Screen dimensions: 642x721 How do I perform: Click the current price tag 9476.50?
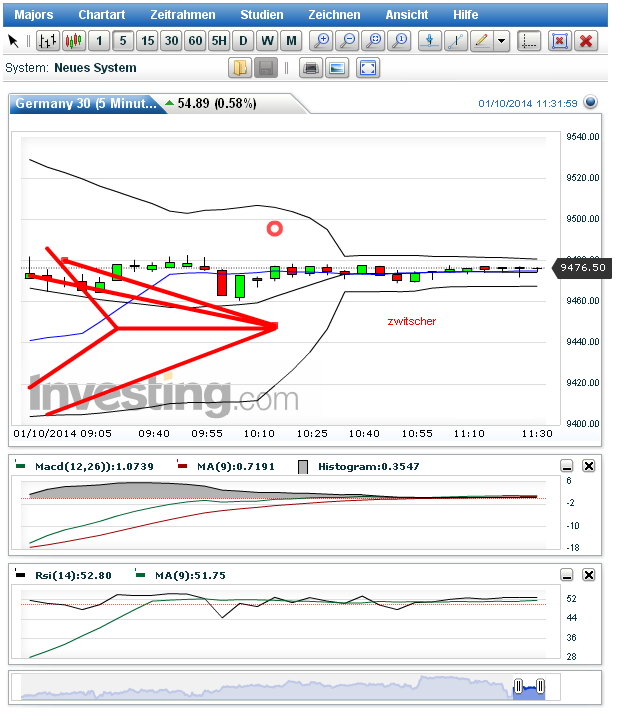(582, 268)
